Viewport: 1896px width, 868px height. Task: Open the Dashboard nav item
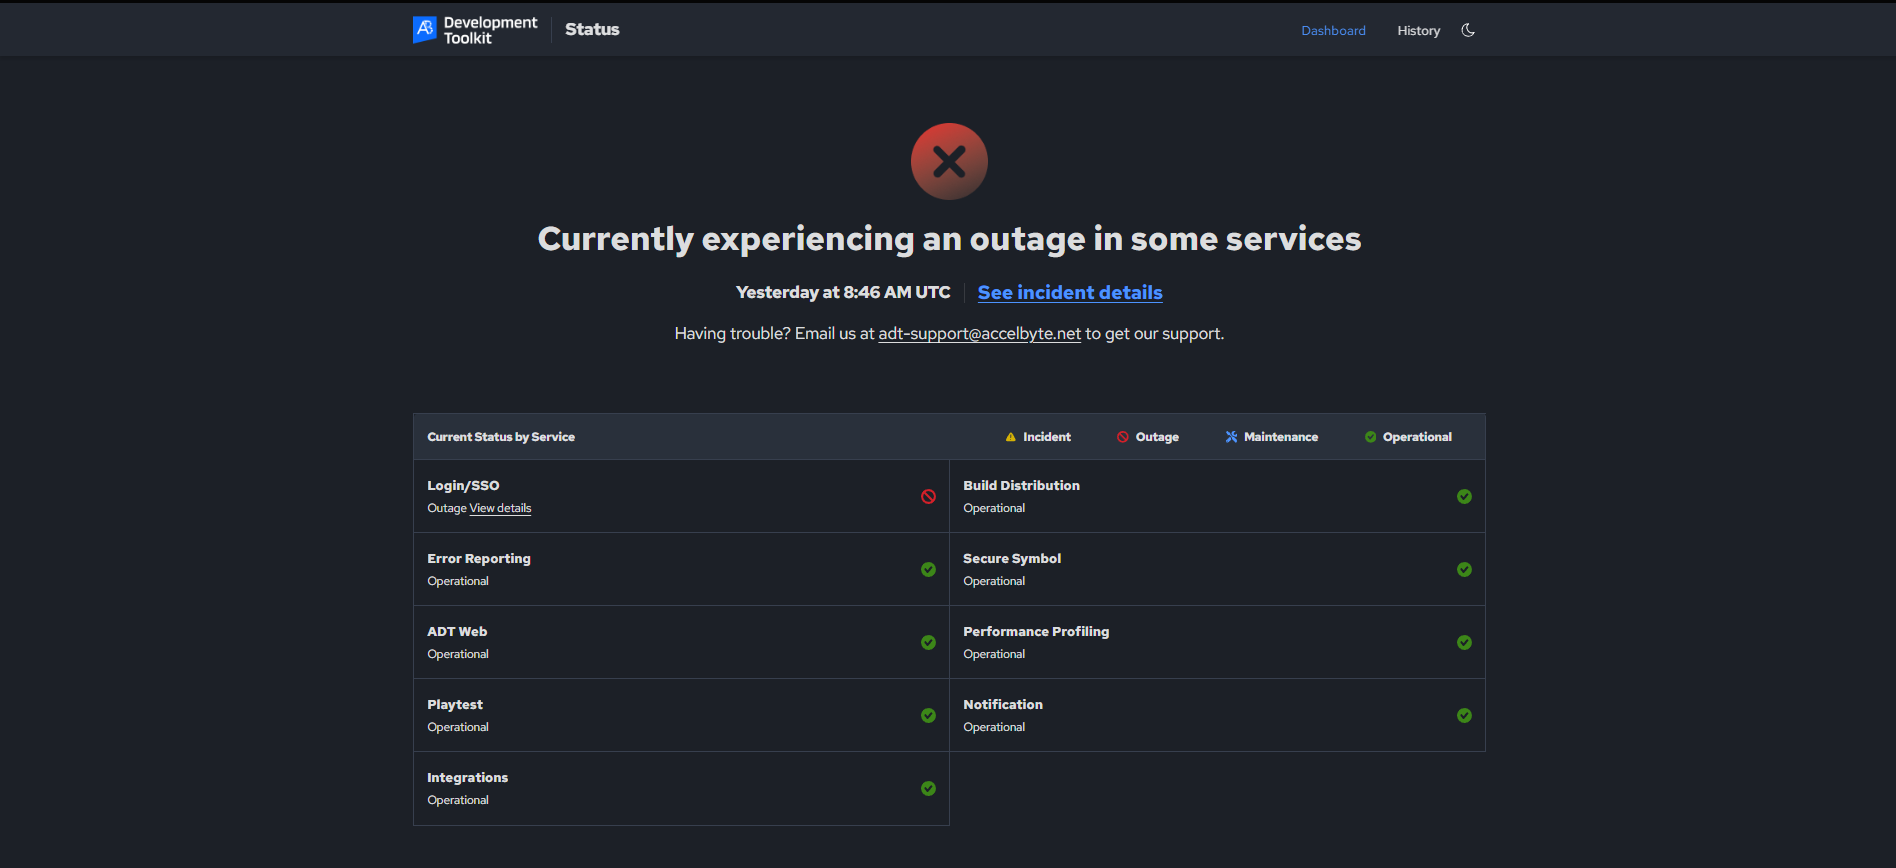[1333, 31]
